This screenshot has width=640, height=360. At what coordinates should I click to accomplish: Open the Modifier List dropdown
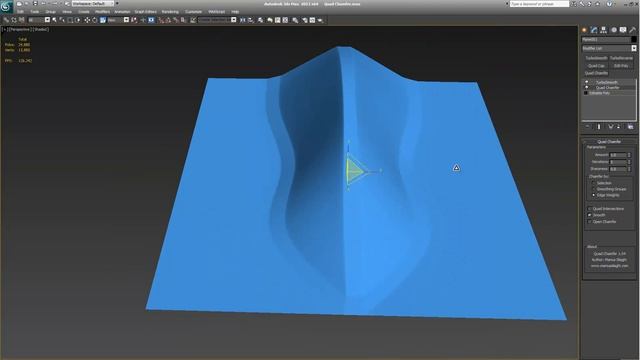click(609, 48)
